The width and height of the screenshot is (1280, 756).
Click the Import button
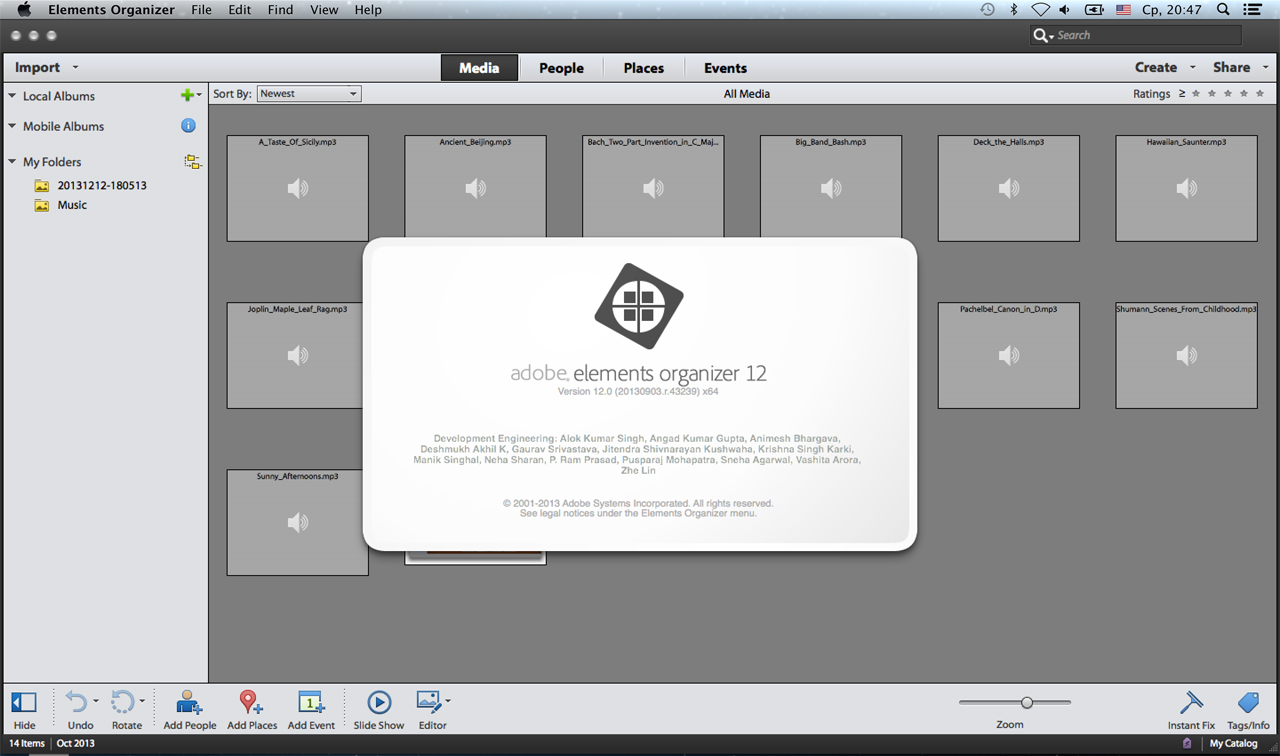38,67
